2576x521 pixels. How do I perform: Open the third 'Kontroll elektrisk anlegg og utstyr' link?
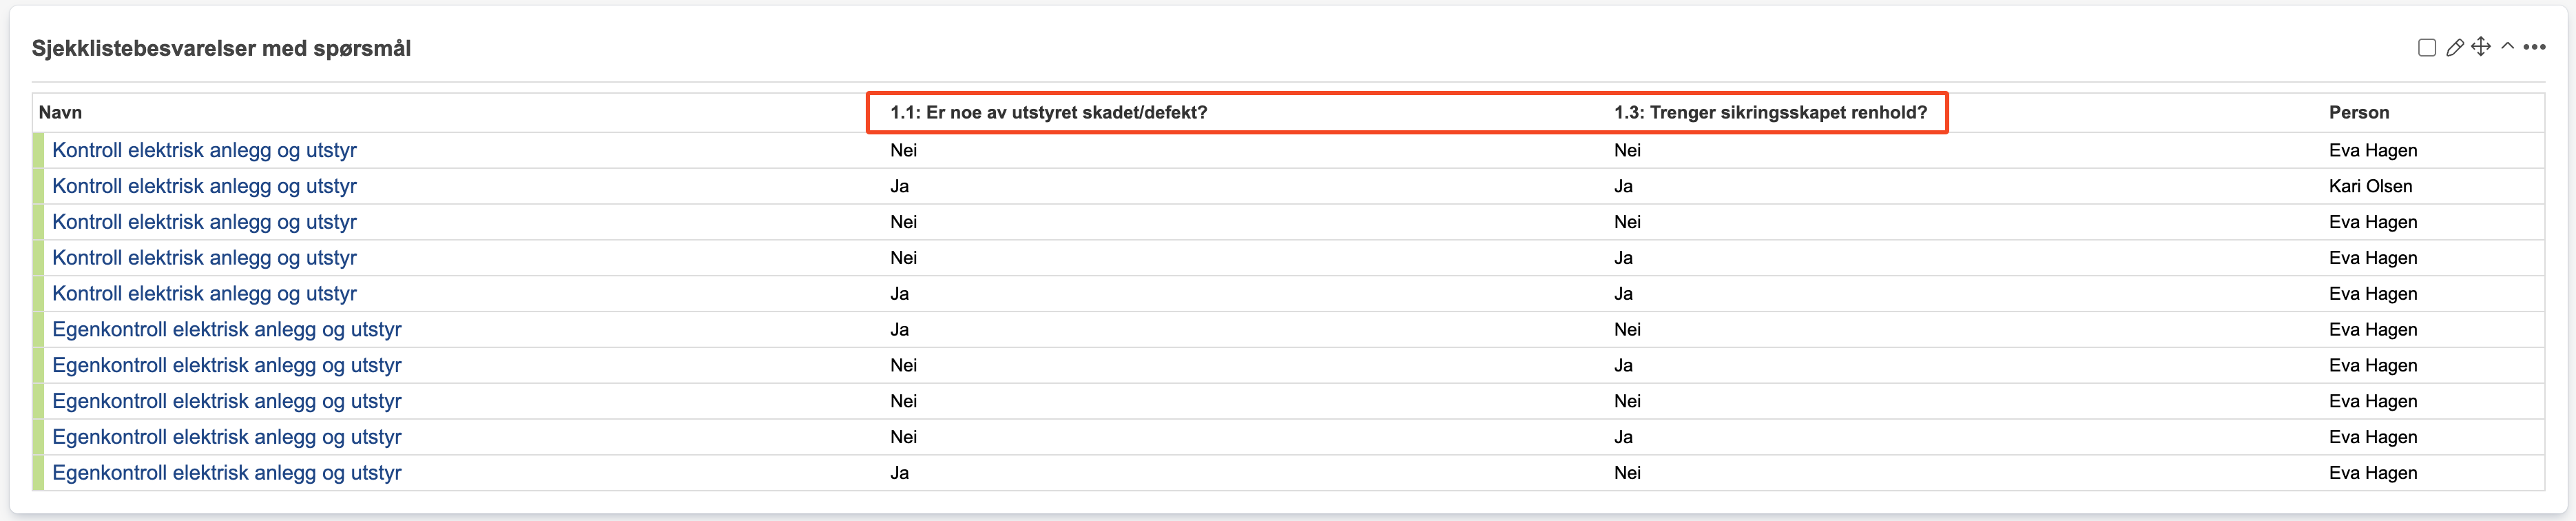(x=204, y=222)
